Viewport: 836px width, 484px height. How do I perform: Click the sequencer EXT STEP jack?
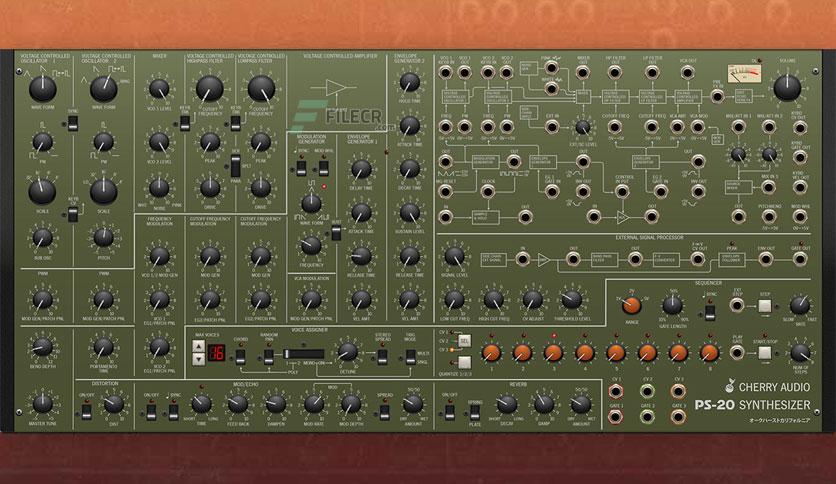(x=737, y=305)
